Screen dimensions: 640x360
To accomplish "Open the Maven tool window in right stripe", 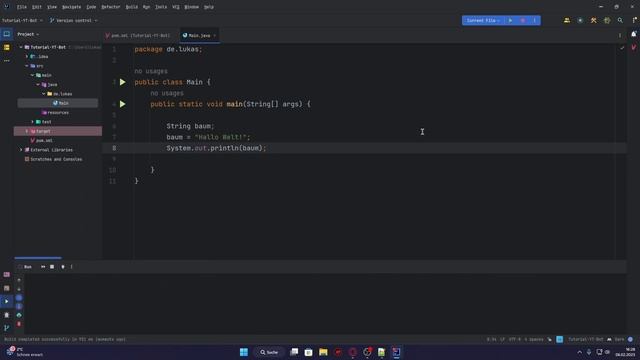I will pos(633,47).
